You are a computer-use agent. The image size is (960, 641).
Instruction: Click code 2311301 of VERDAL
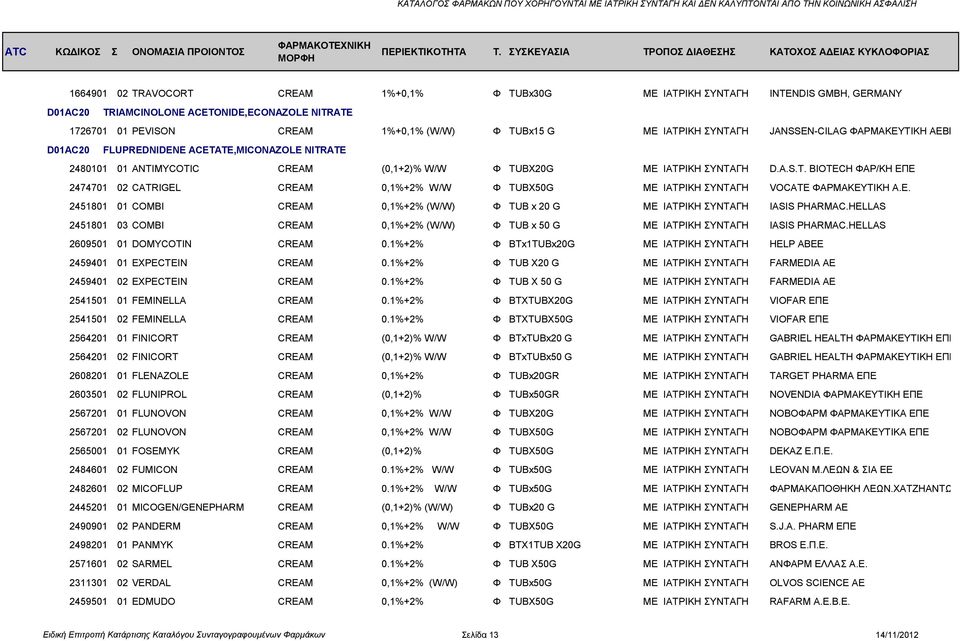coord(88,583)
